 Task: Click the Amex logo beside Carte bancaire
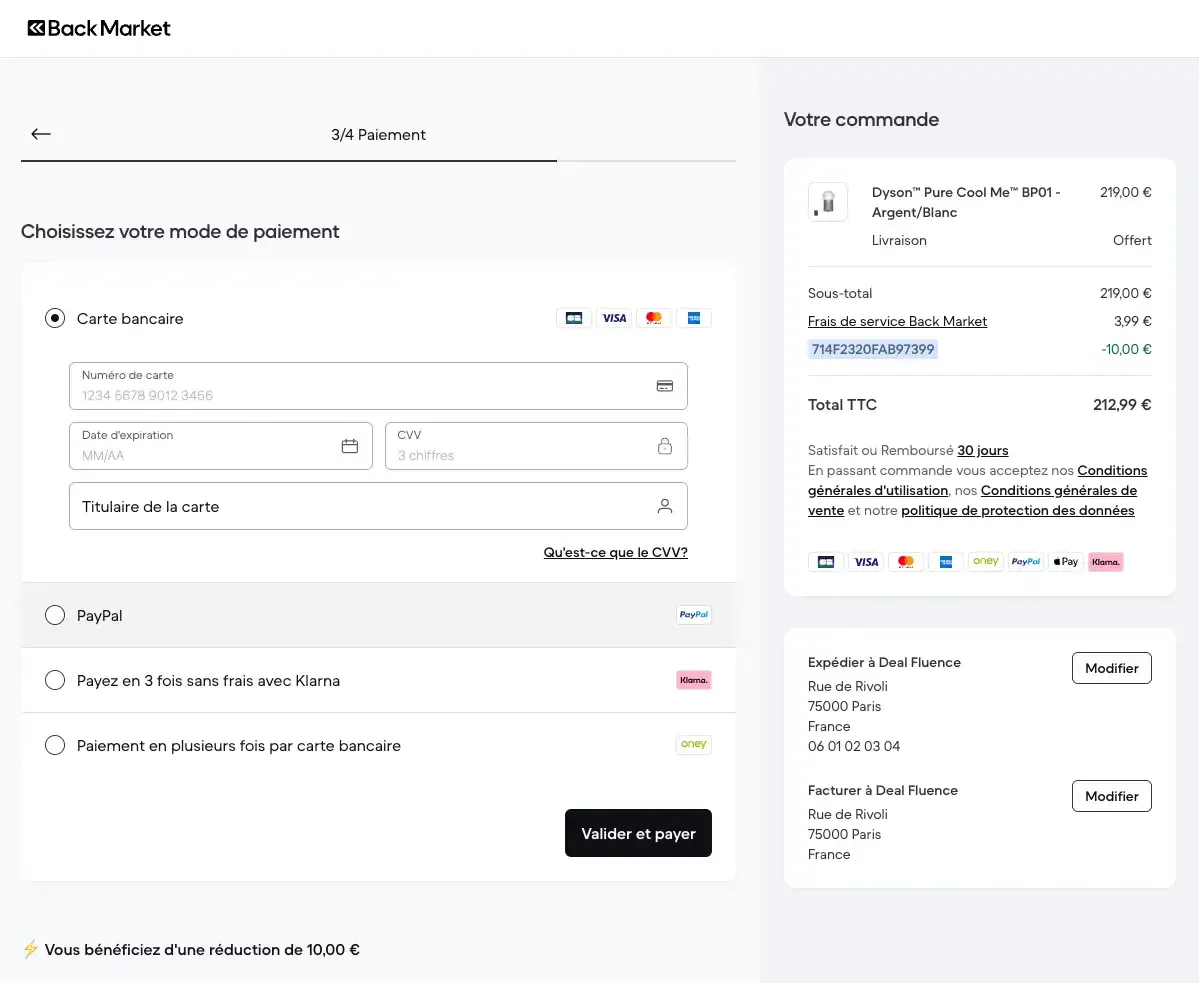point(694,318)
